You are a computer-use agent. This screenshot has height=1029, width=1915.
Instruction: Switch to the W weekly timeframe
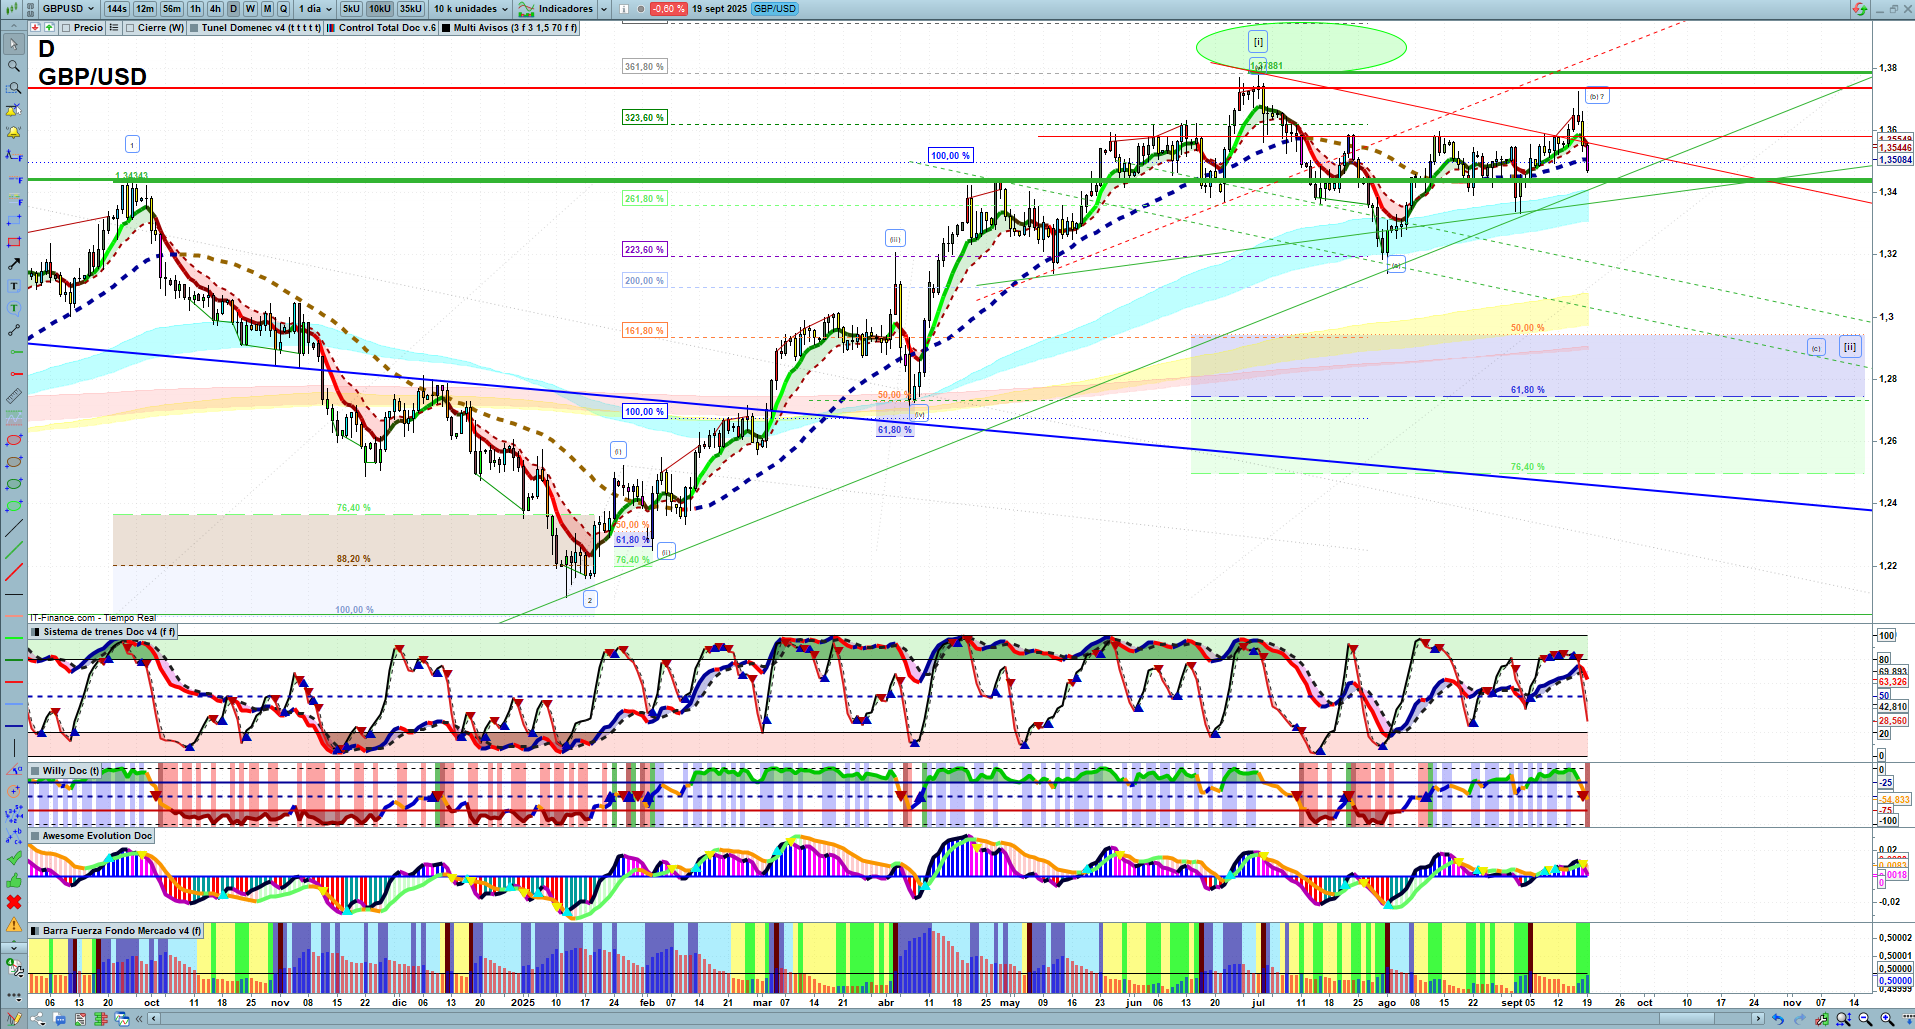(x=250, y=9)
